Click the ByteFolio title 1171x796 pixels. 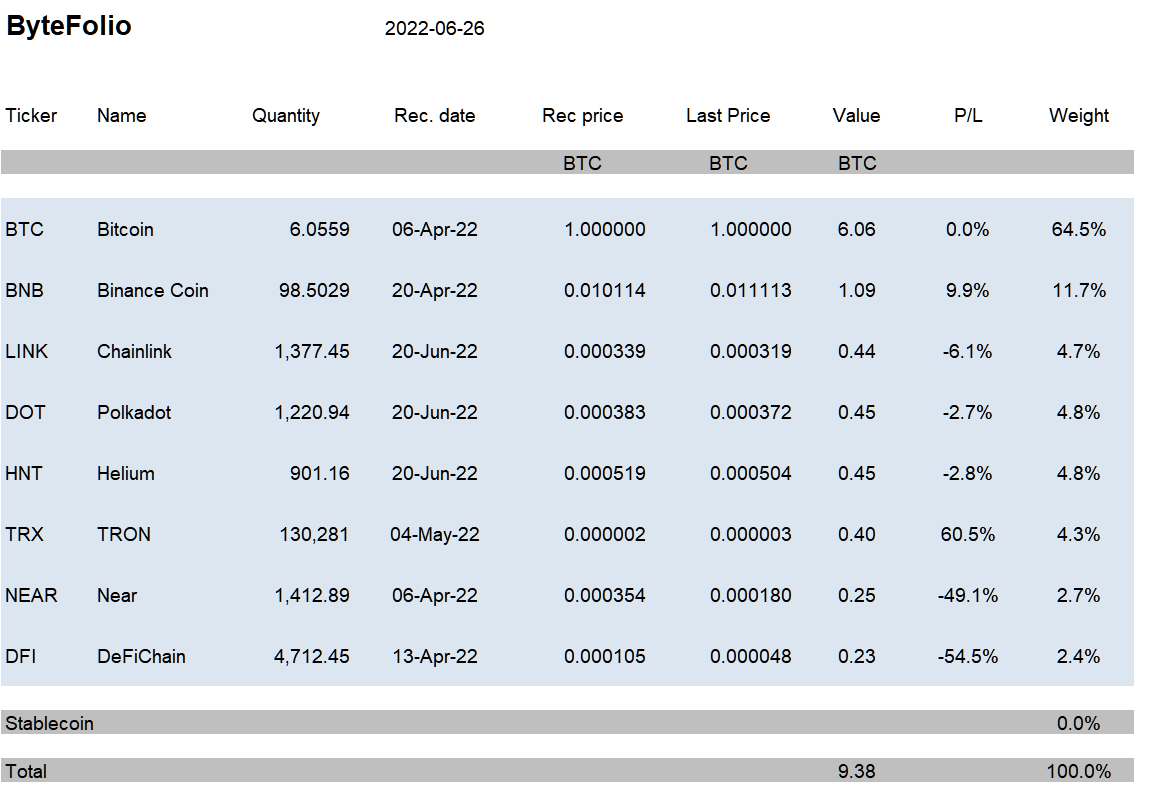pos(69,26)
